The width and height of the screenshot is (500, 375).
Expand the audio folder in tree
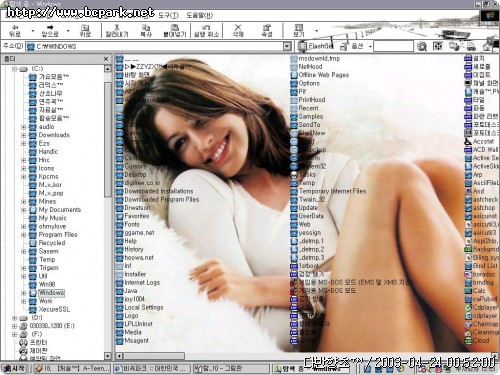pyautogui.click(x=23, y=127)
